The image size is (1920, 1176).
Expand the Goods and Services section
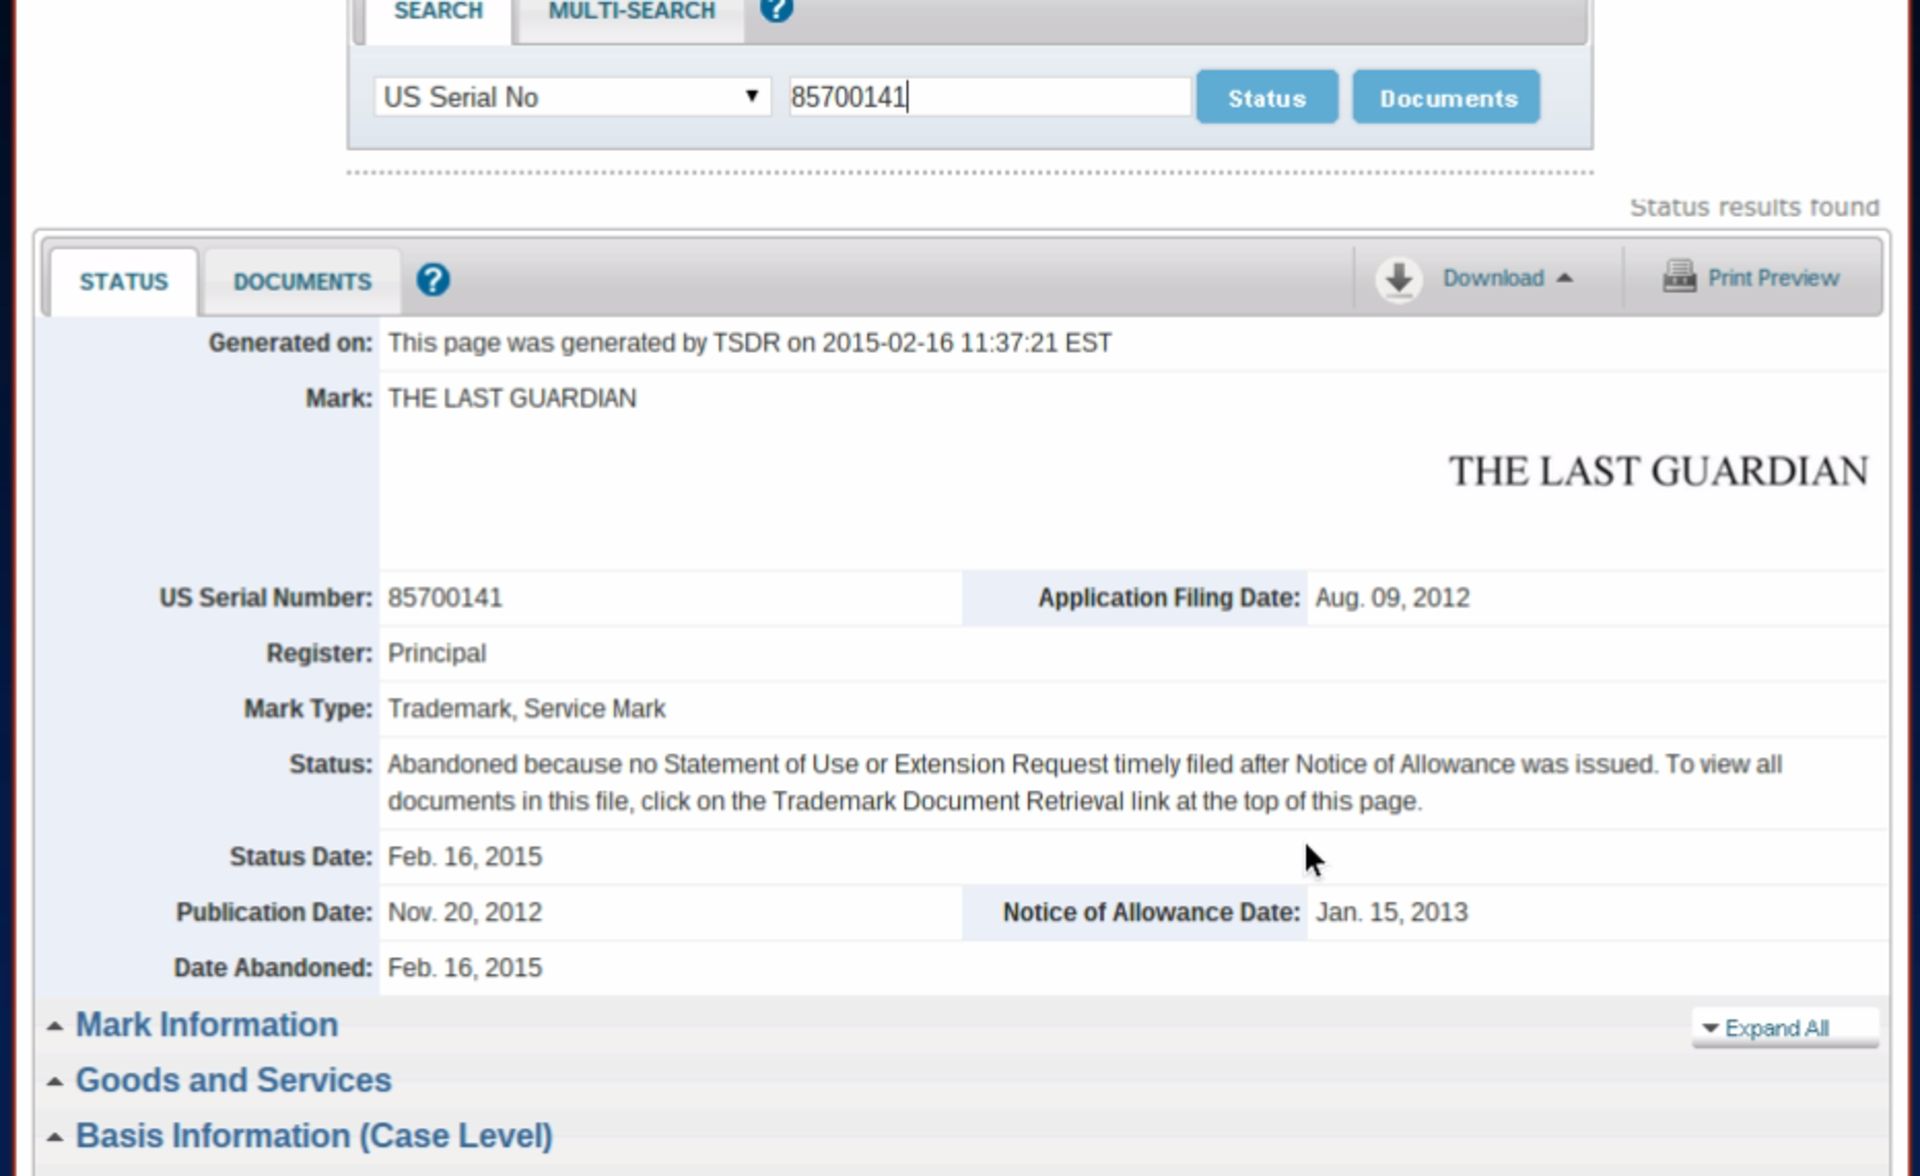235,1080
